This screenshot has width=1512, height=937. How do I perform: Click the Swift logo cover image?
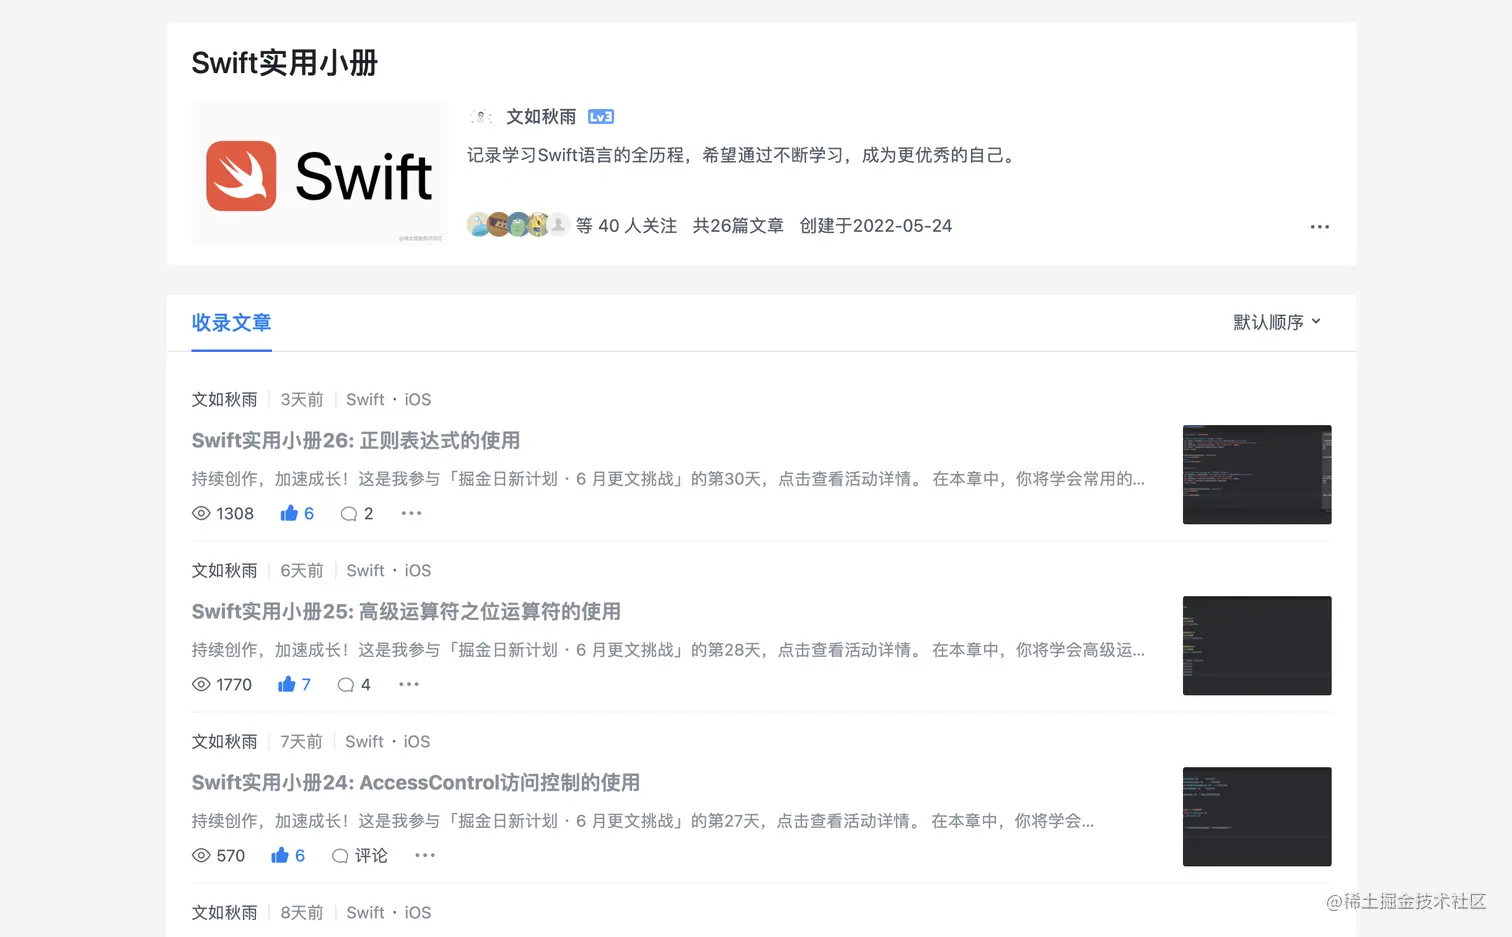click(319, 172)
